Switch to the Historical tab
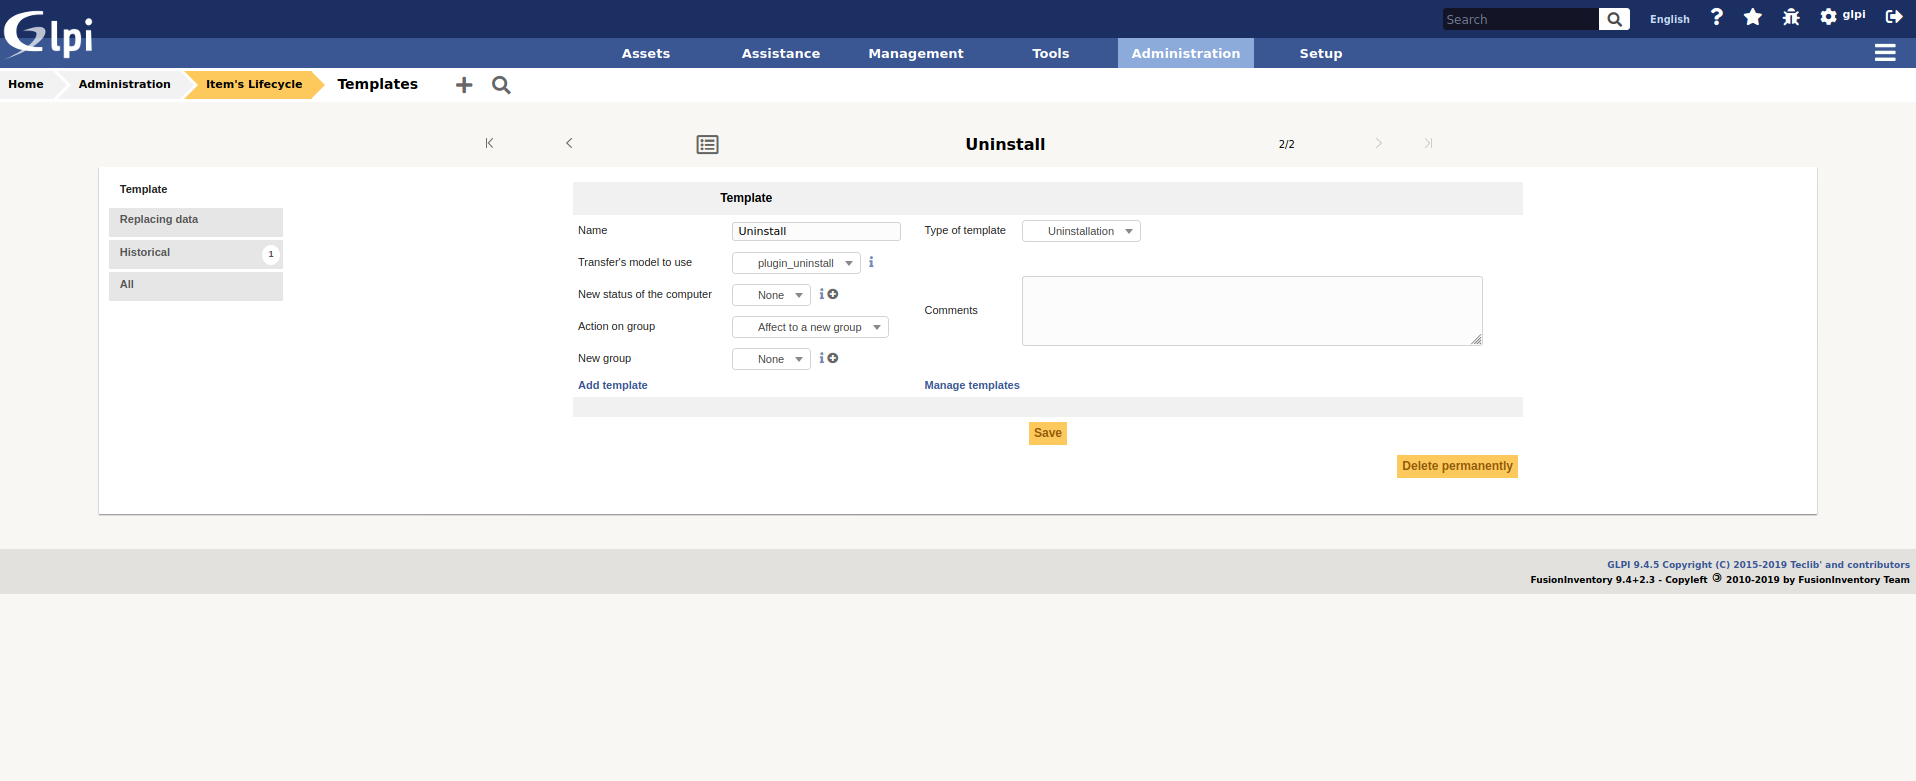Viewport: 1916px width, 781px height. coord(195,253)
